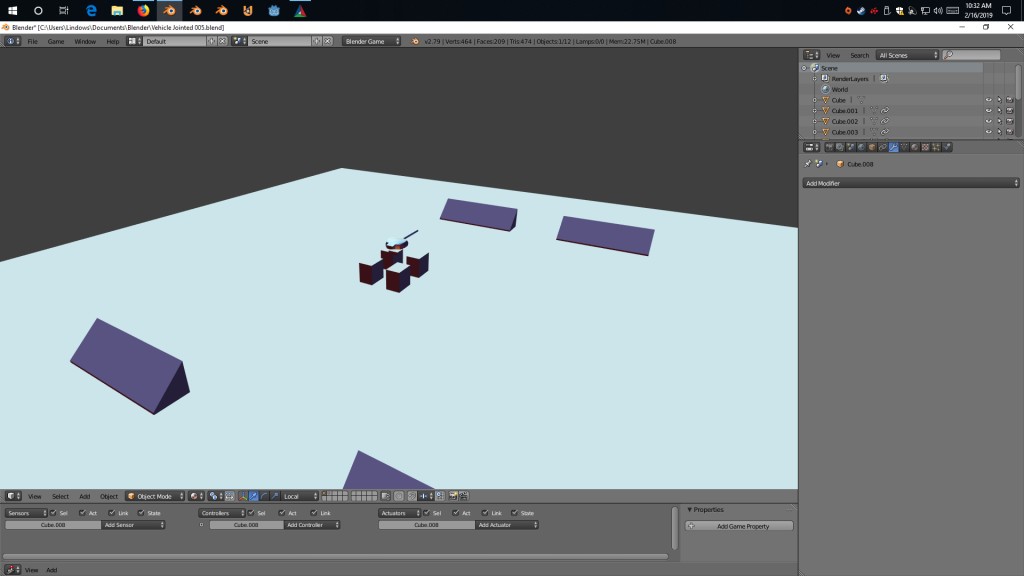Hide Cube.001 using its eye toggle
This screenshot has width=1024, height=576.
click(988, 111)
